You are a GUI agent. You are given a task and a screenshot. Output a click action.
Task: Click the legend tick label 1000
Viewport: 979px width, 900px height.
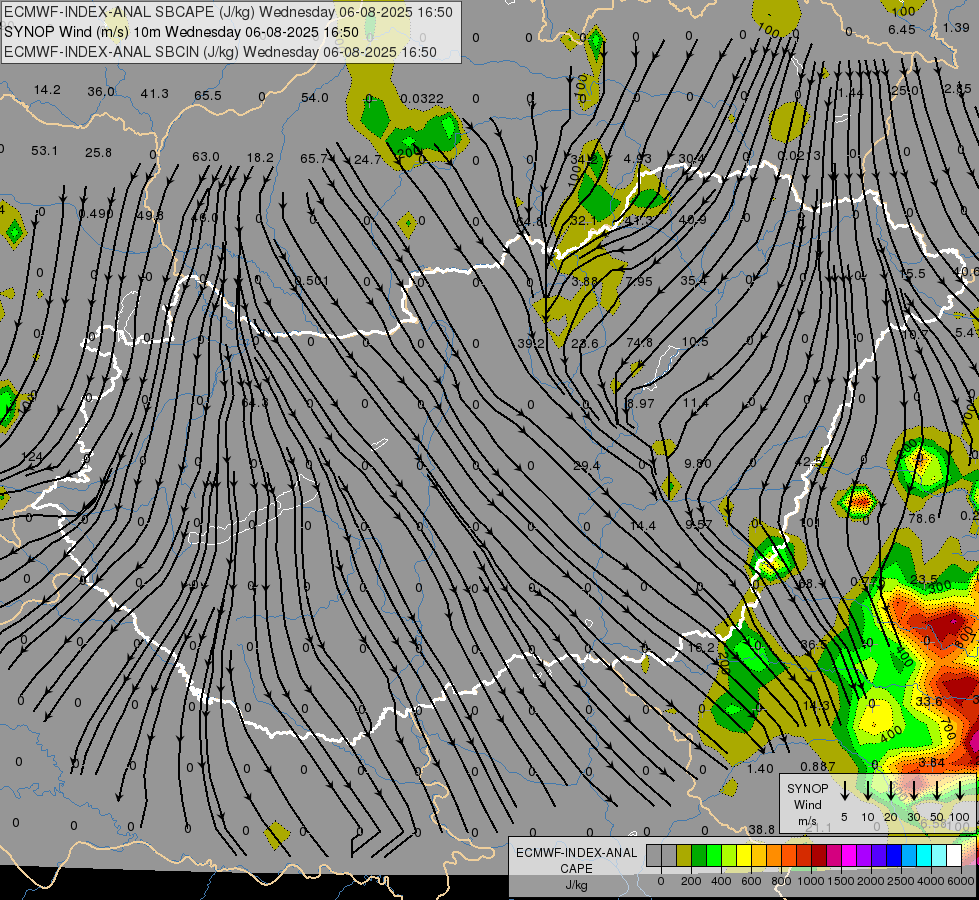point(811,881)
